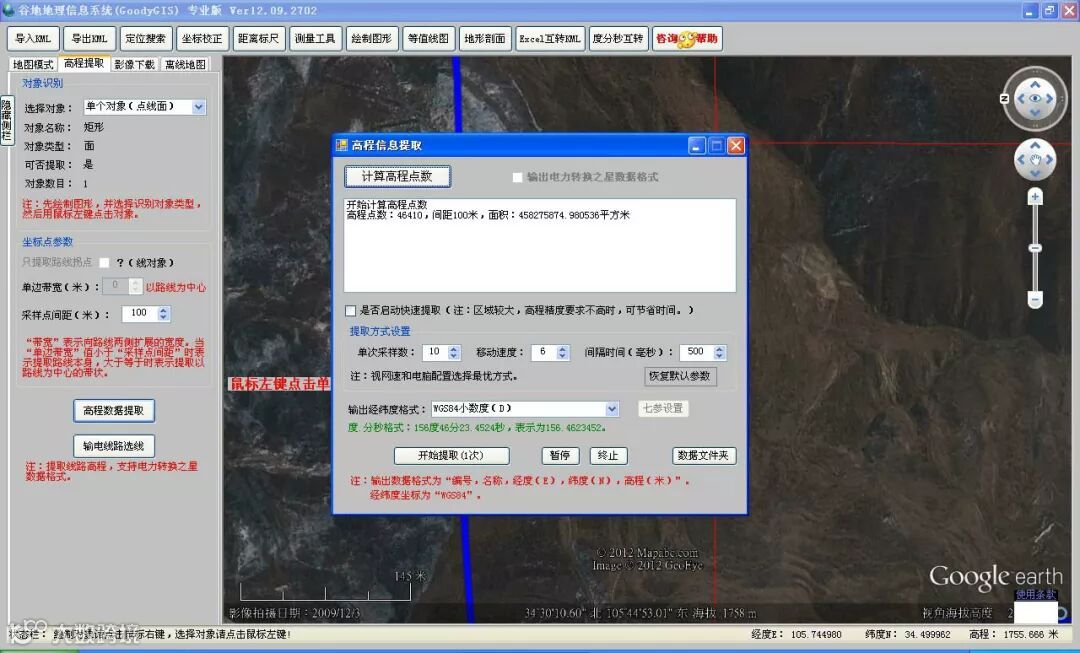Click the 移动速度 spinner arrows
This screenshot has height=653, width=1080.
point(563,352)
